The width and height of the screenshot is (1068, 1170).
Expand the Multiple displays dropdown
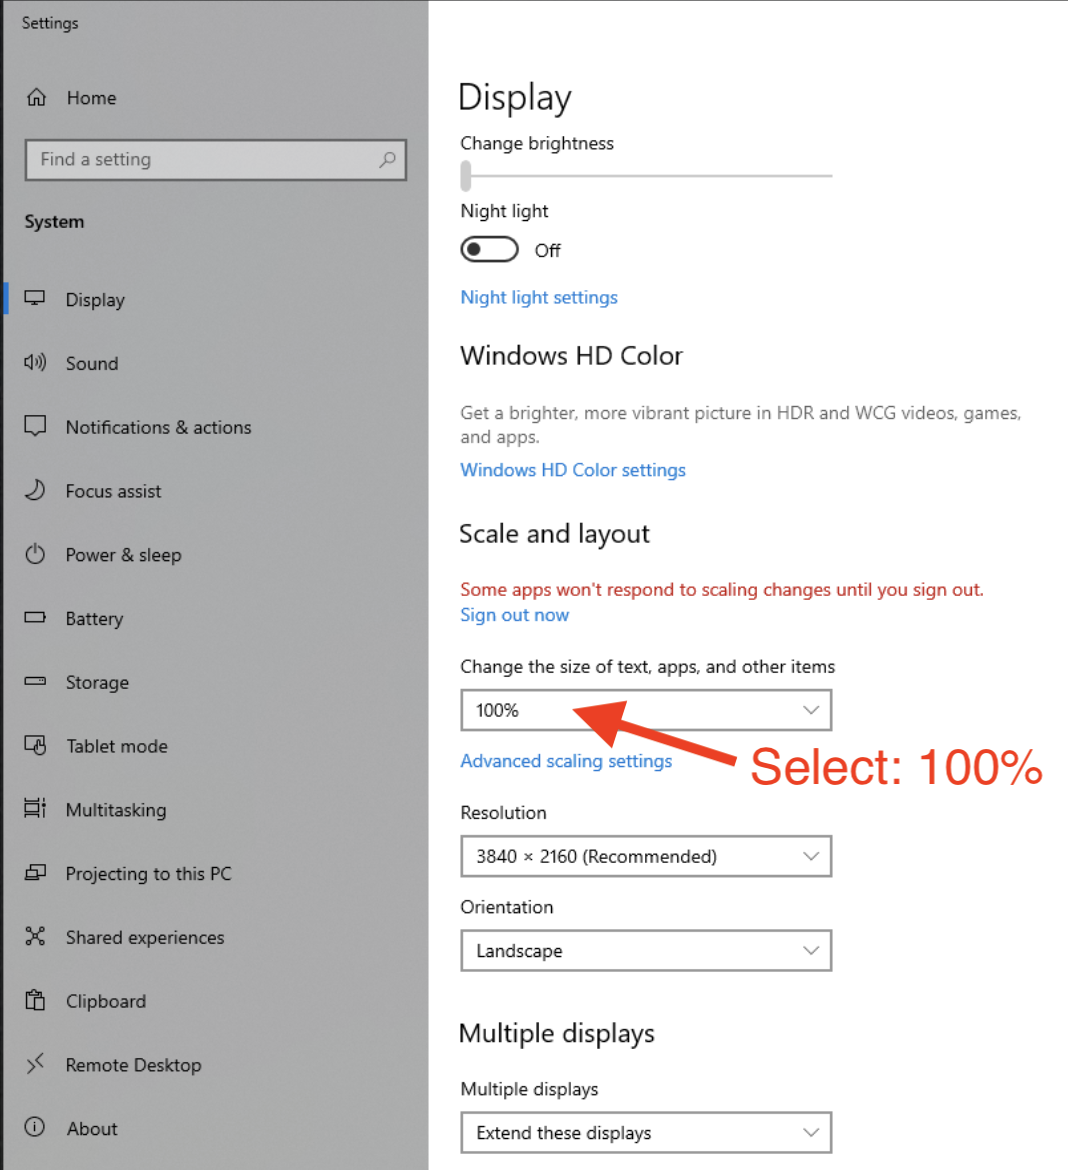[x=646, y=1133]
